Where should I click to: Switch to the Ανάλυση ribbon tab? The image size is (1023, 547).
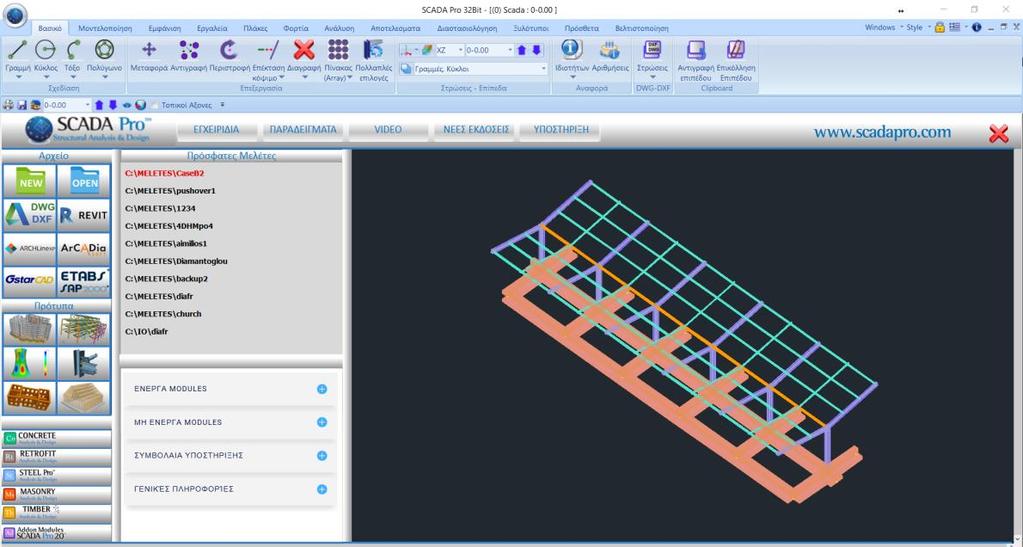[x=339, y=28]
